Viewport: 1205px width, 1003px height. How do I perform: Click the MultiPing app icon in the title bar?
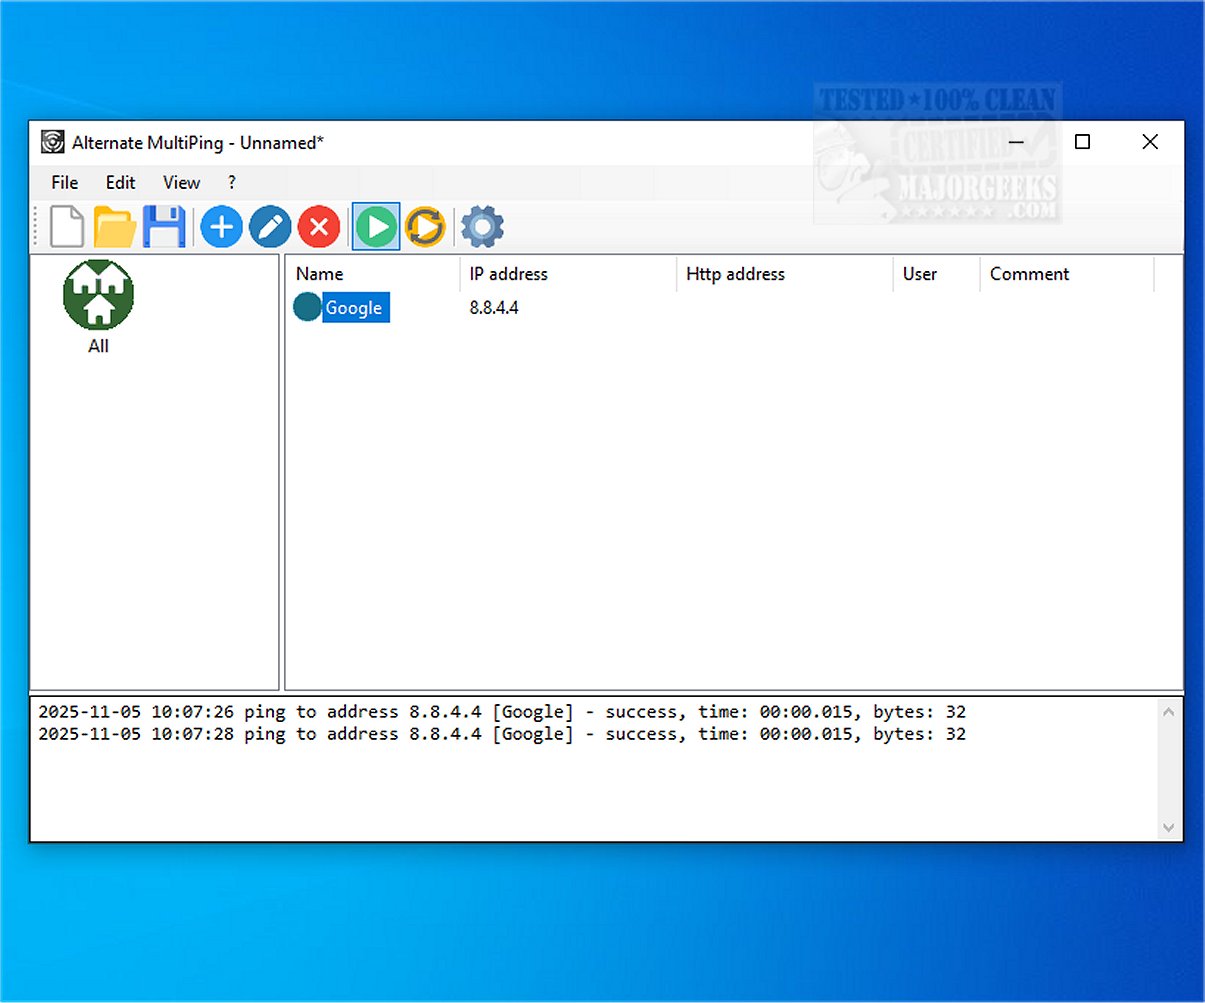pos(53,143)
